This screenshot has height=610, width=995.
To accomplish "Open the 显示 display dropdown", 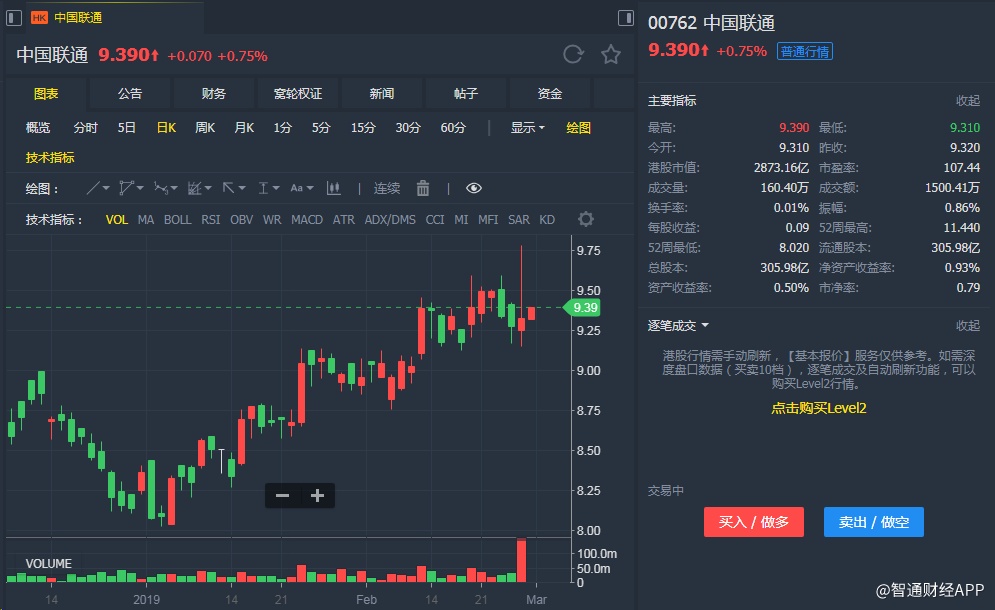I will (x=528, y=128).
